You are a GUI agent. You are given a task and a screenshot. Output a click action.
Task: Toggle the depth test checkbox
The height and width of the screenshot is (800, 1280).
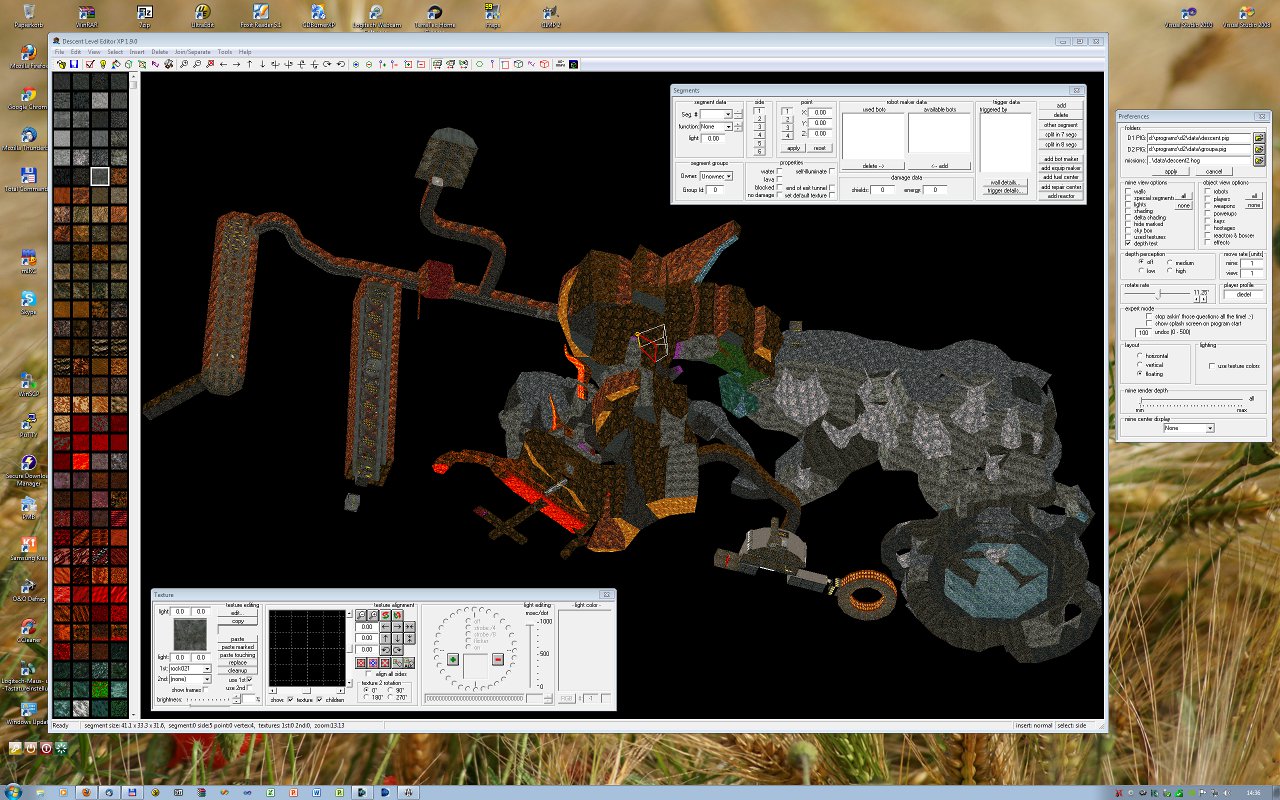coord(1129,243)
